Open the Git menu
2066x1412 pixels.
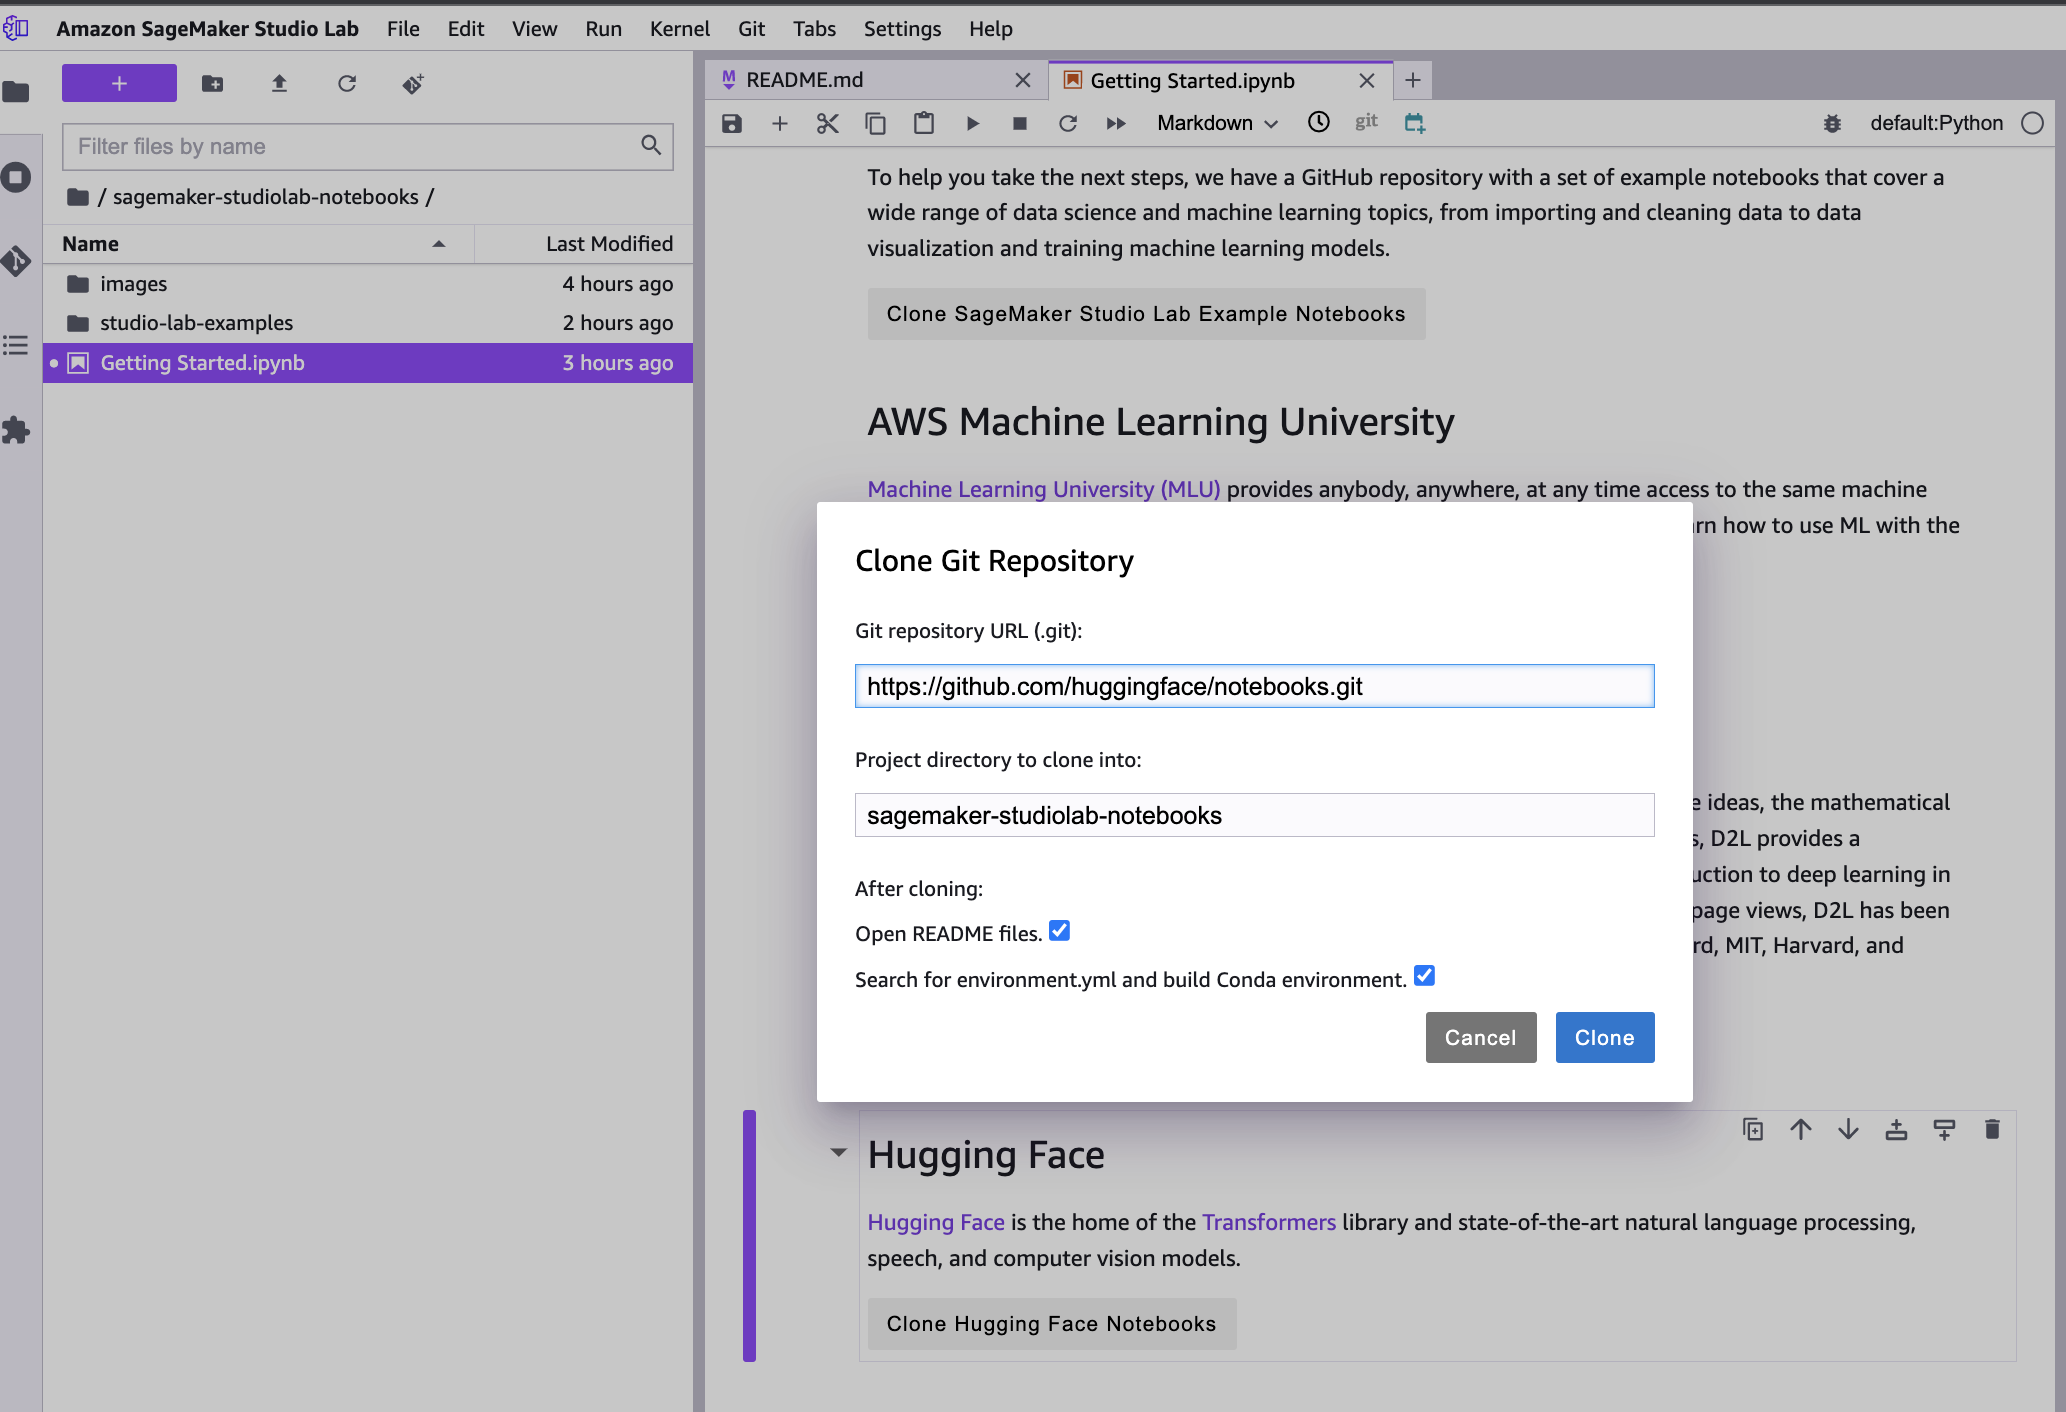751,29
